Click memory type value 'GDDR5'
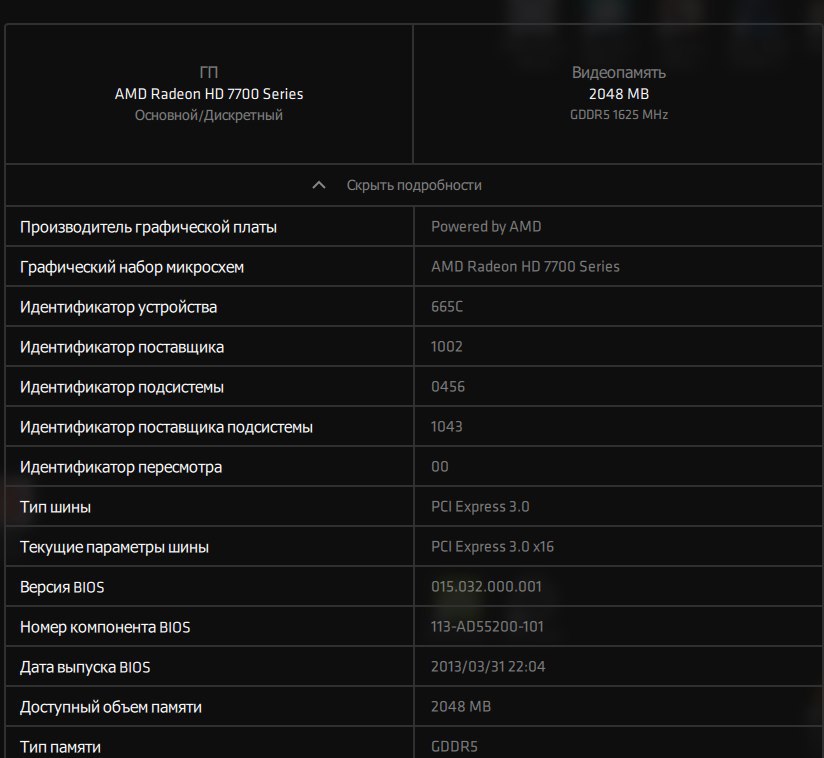 (455, 746)
